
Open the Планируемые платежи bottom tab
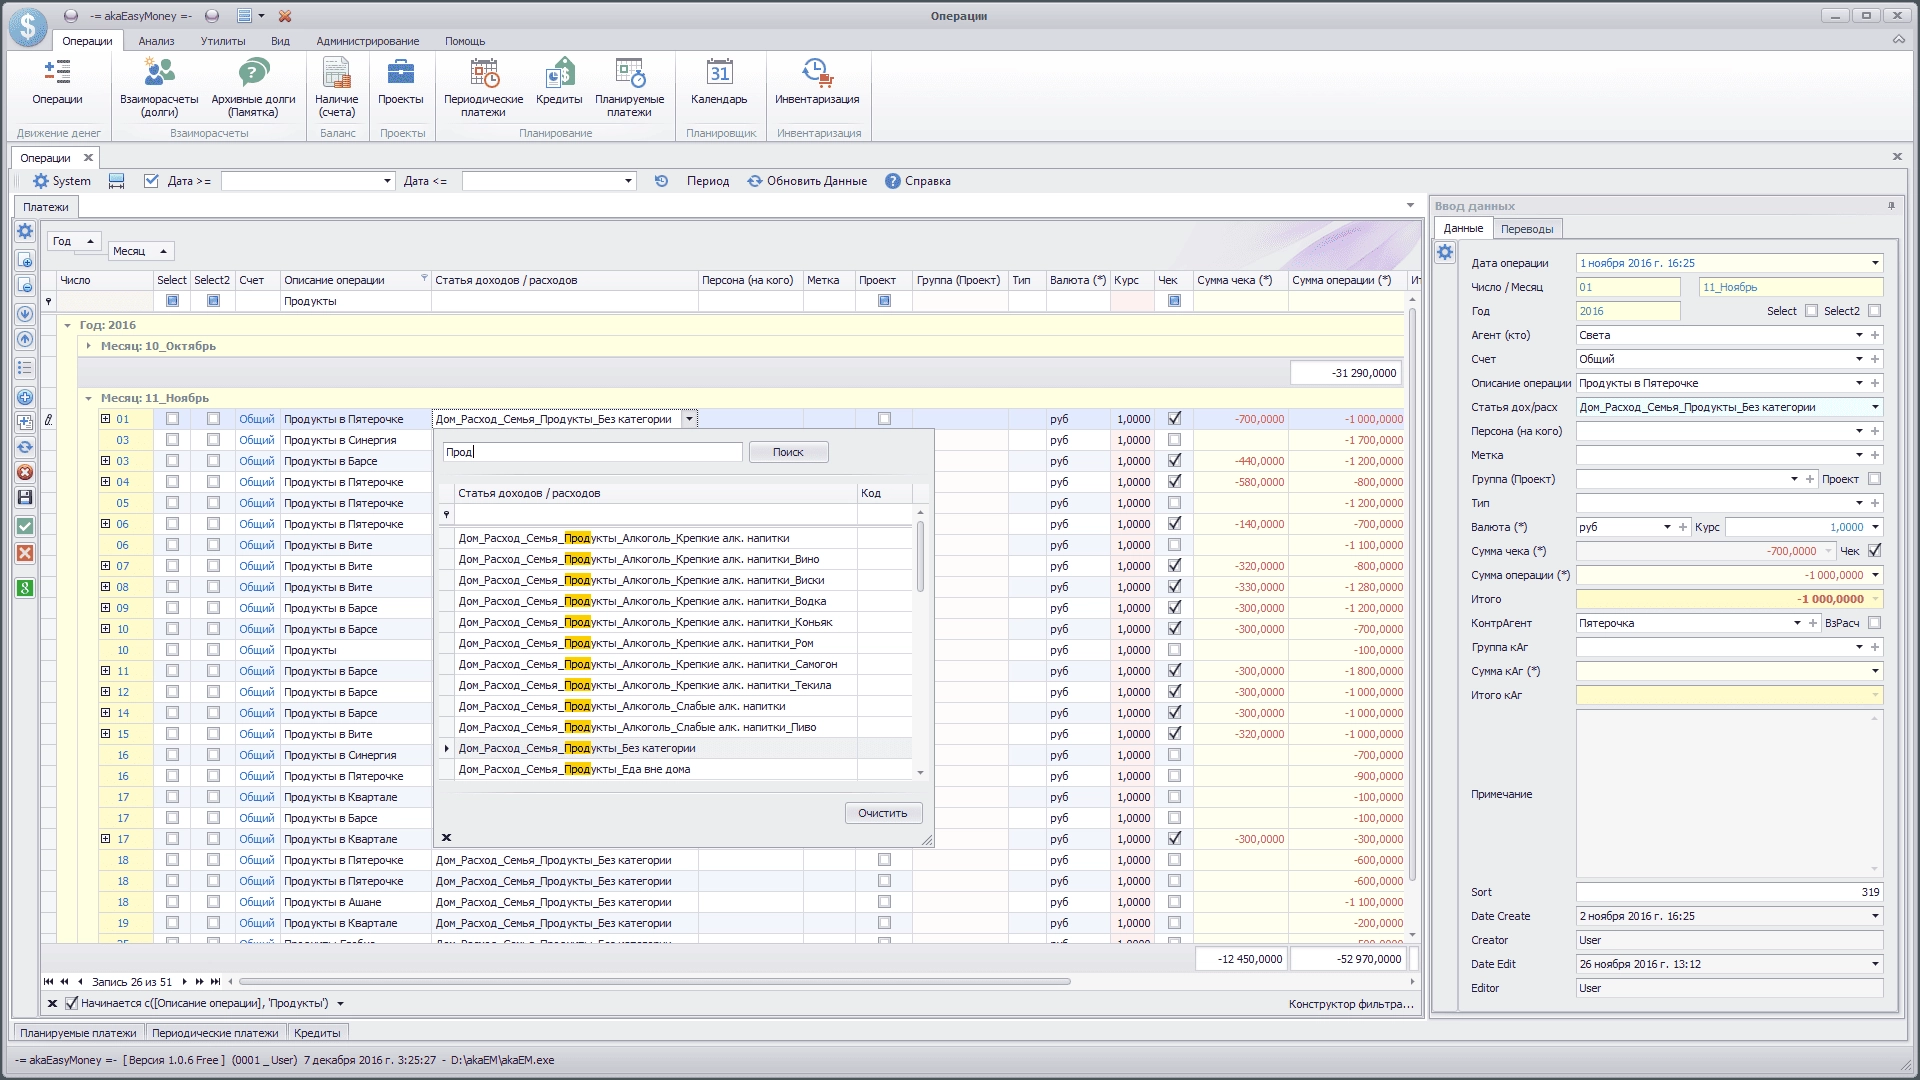[78, 1033]
